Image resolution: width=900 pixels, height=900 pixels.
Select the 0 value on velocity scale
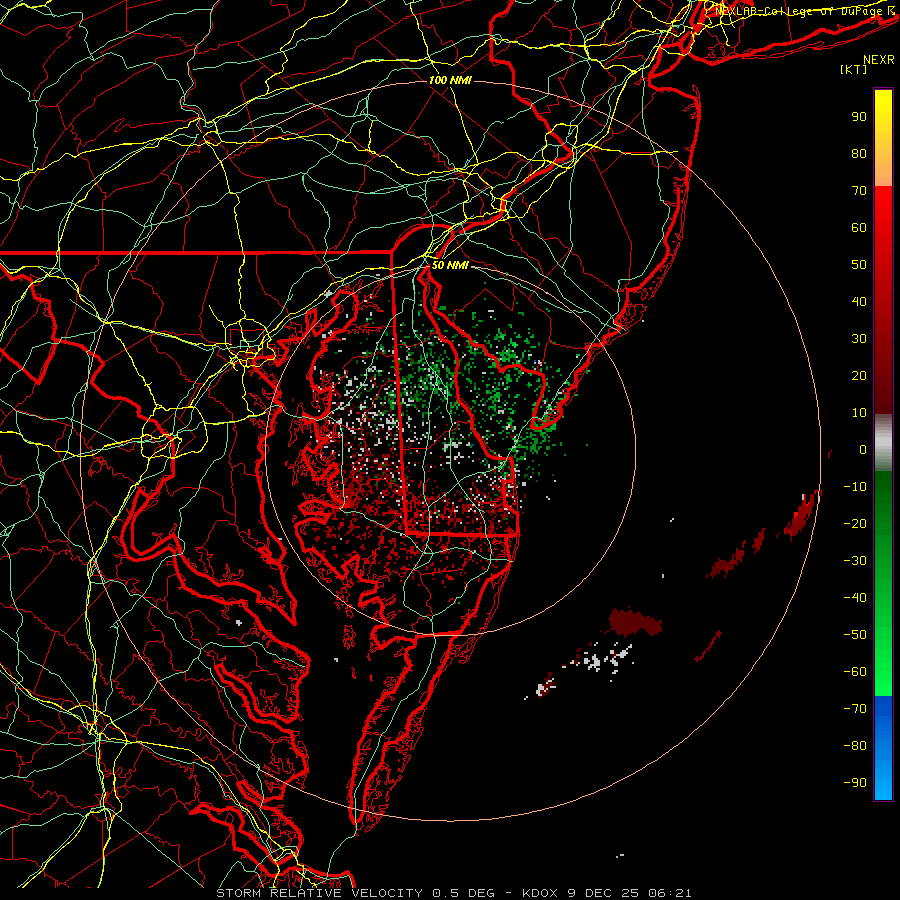863,449
